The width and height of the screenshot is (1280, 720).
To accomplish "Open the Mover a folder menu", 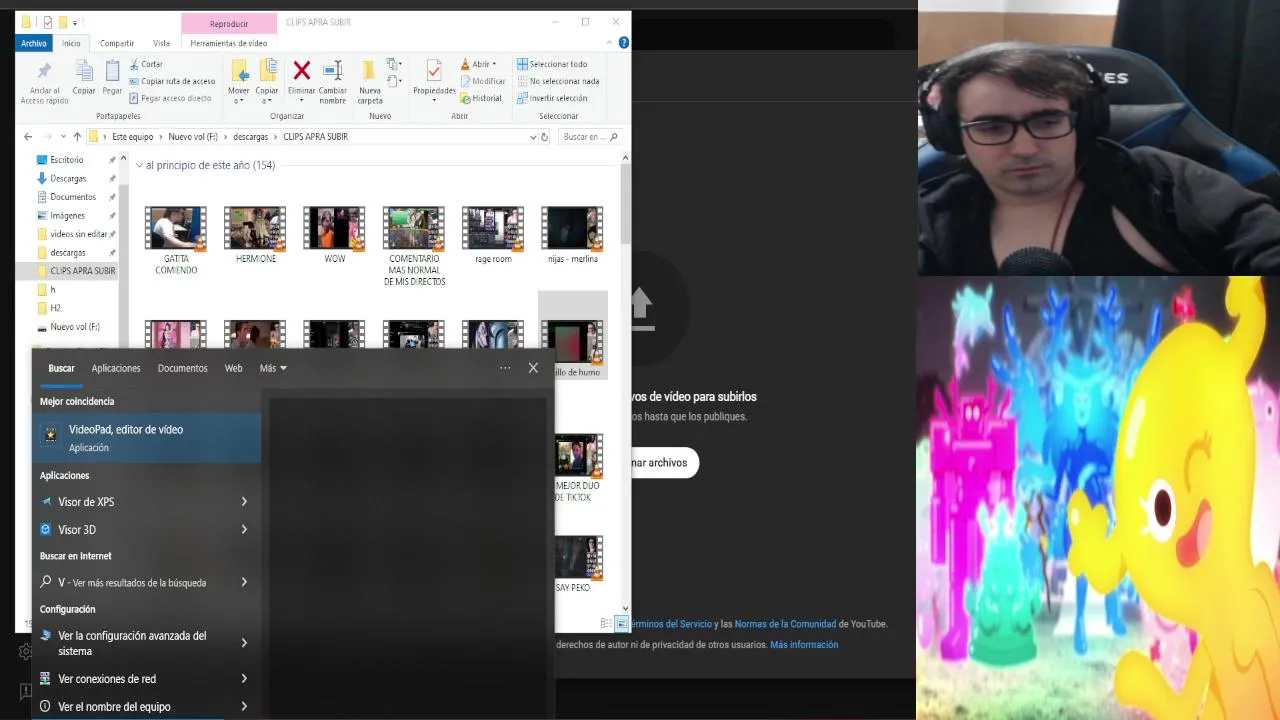I will 239,83.
